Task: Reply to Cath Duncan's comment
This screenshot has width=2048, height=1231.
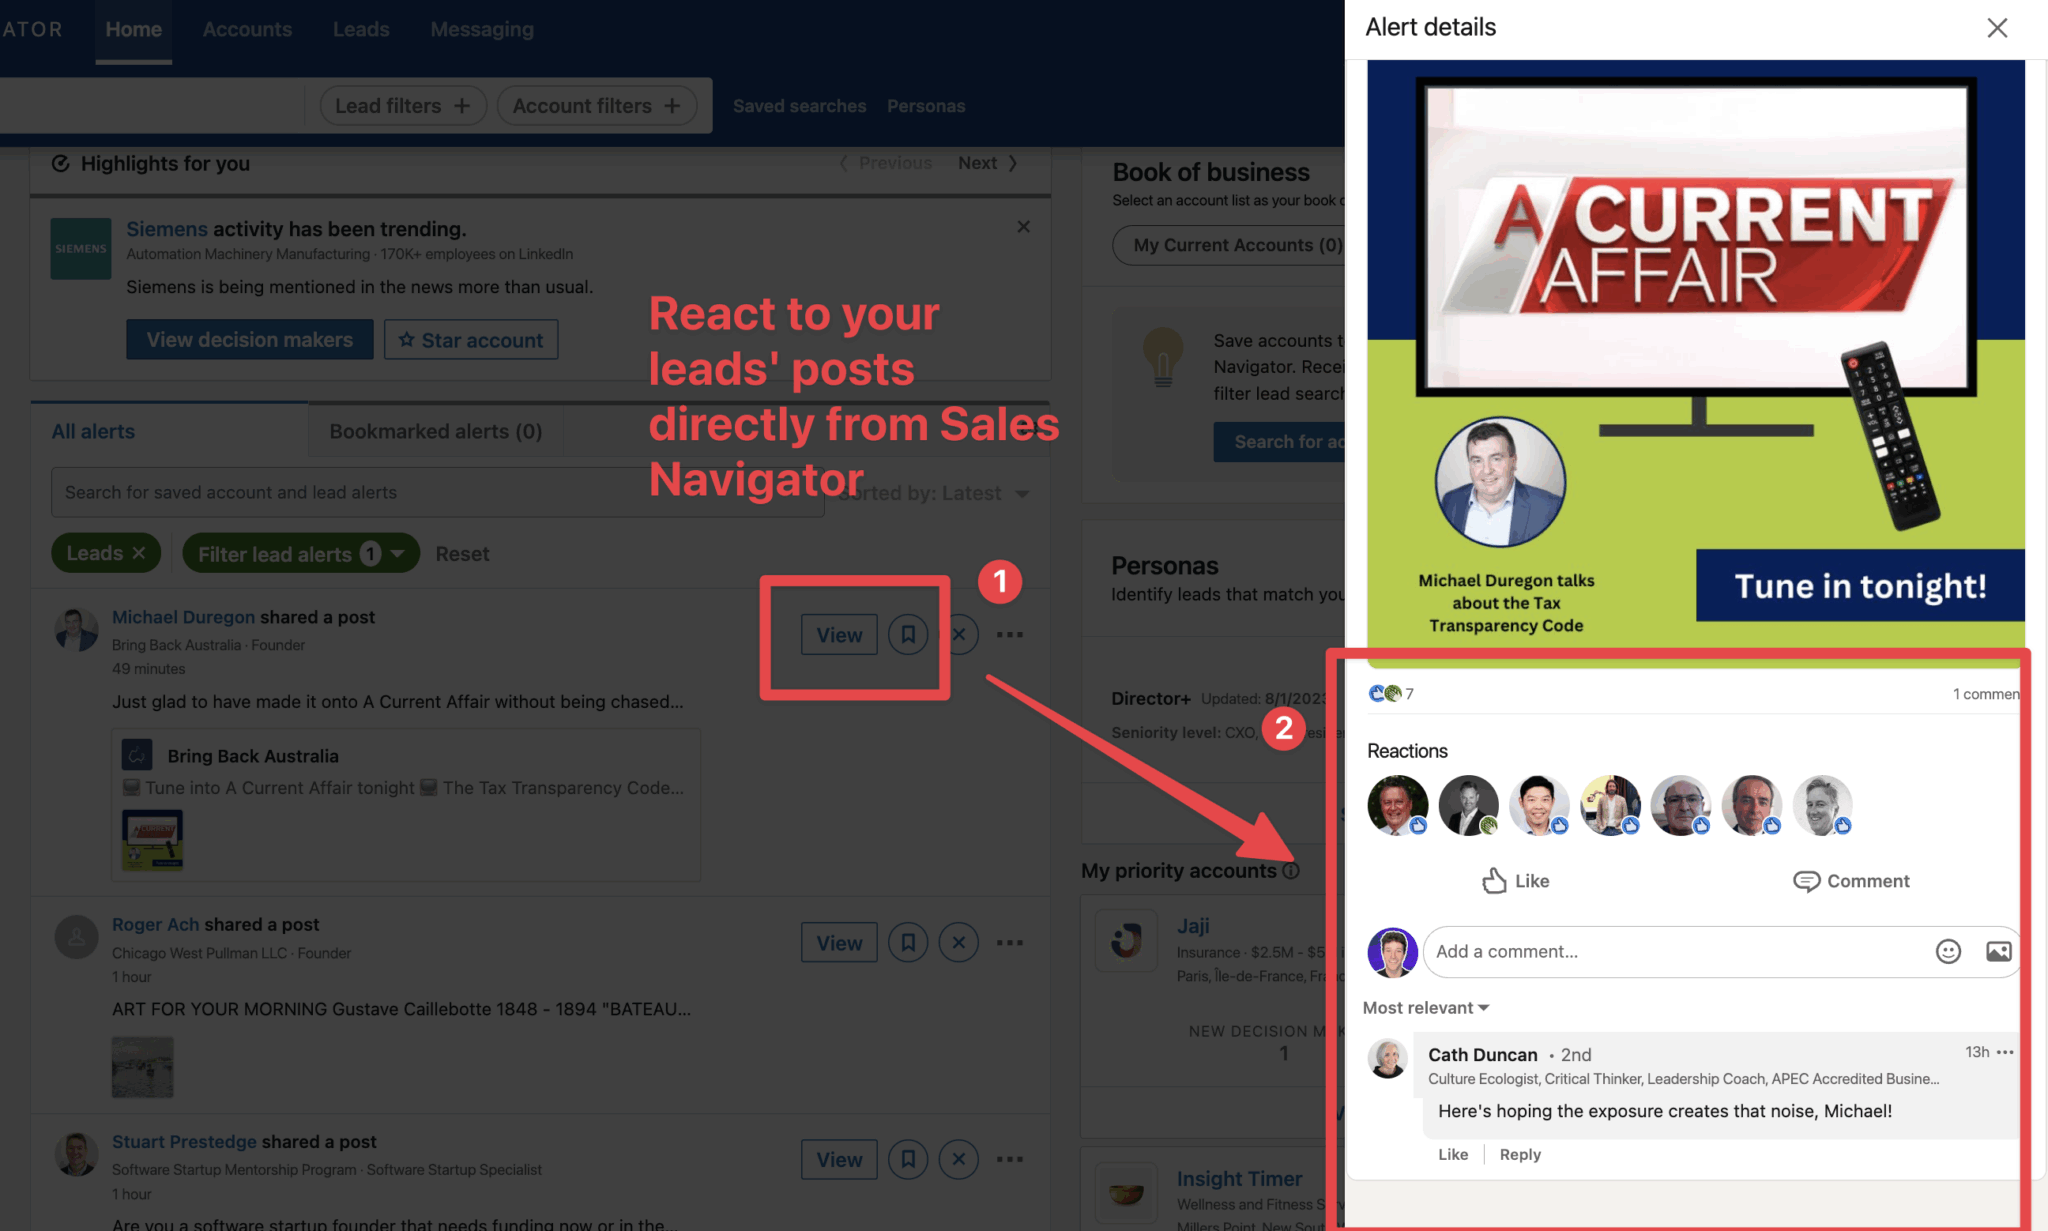Action: [1519, 1154]
